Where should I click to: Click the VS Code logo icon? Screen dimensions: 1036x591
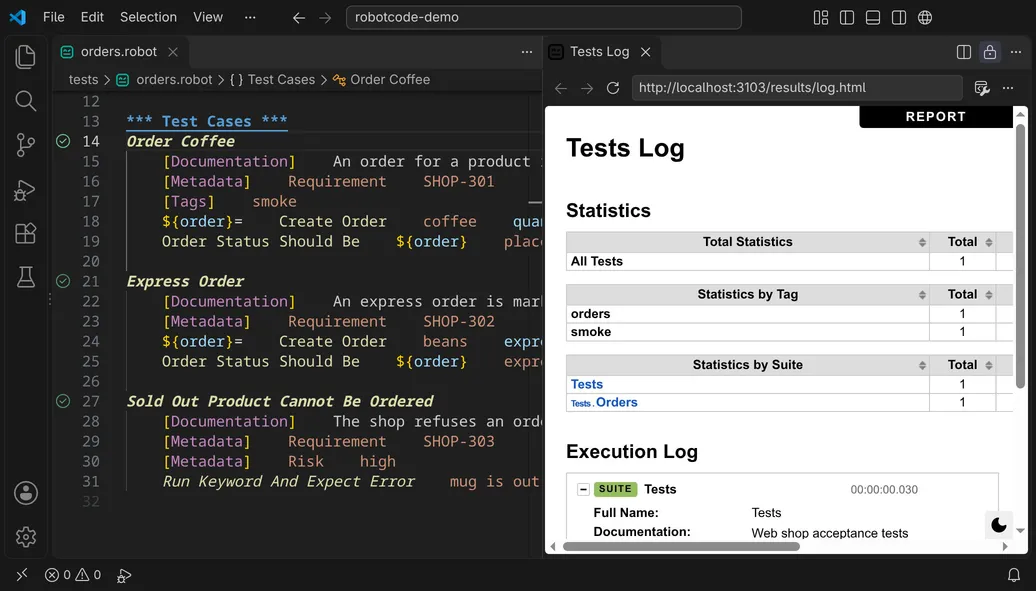(x=18, y=17)
